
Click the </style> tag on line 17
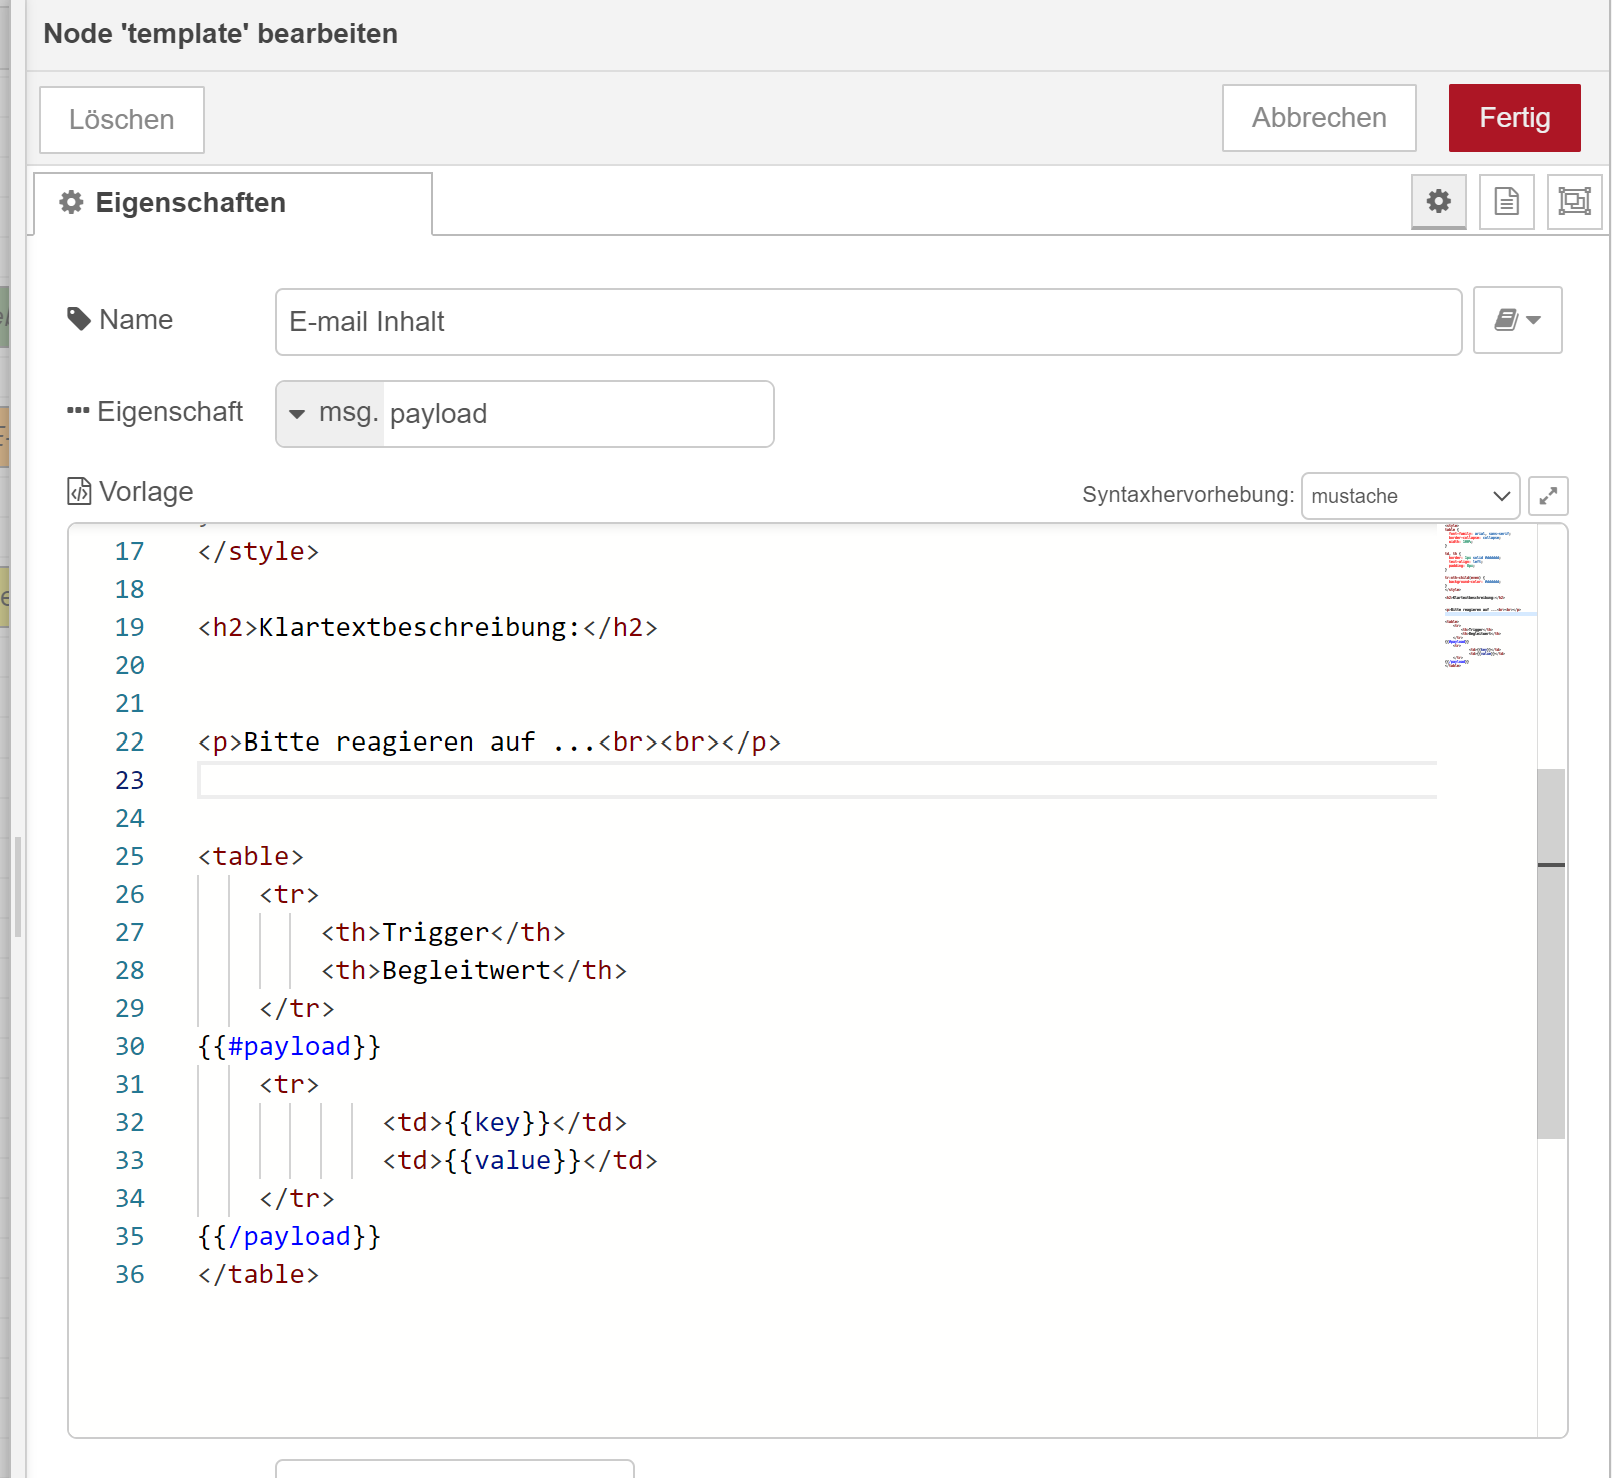pyautogui.click(x=258, y=551)
